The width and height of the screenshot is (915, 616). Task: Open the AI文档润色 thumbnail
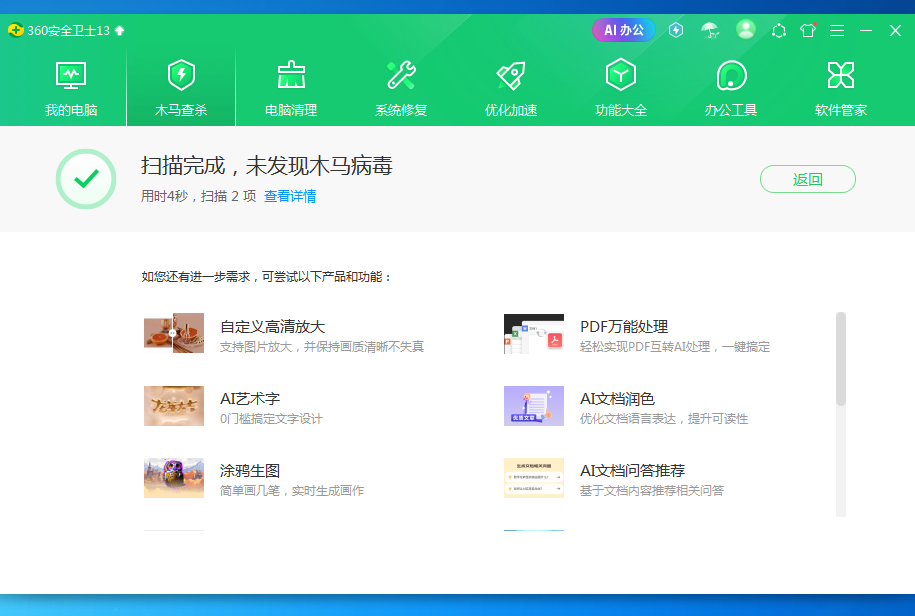[x=534, y=405]
